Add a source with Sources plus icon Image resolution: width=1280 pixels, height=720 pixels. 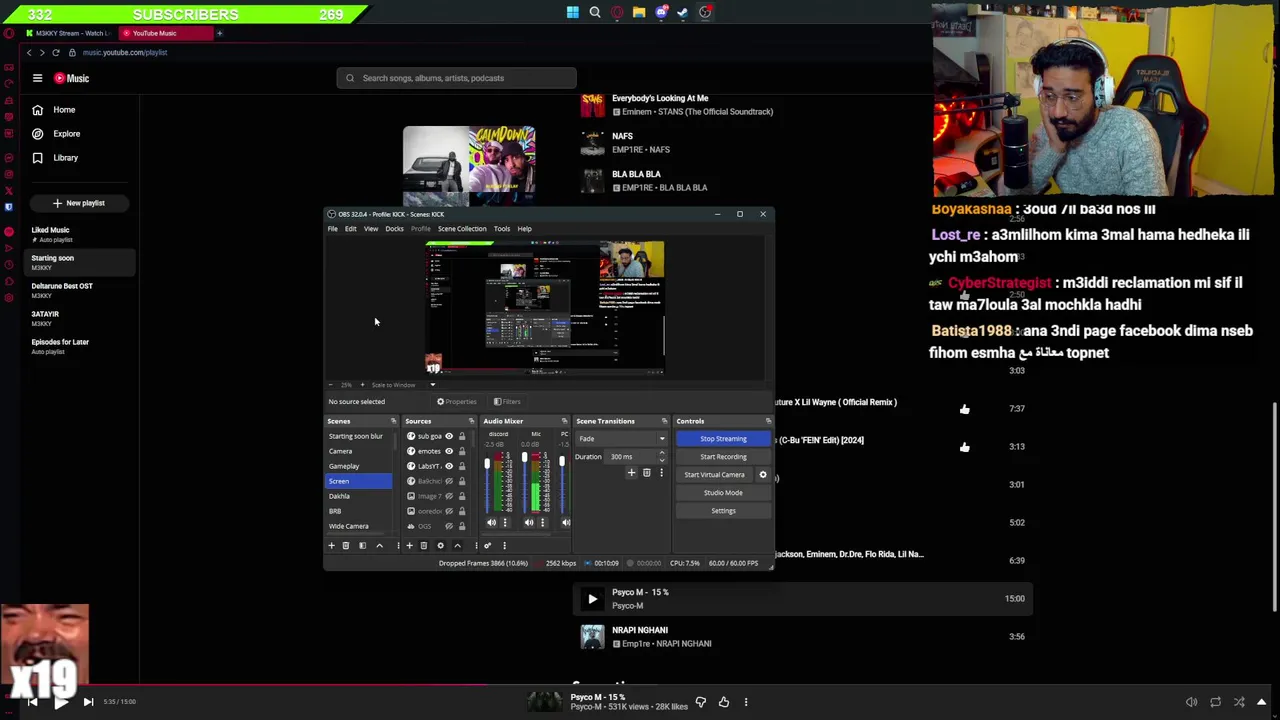pyautogui.click(x=409, y=546)
